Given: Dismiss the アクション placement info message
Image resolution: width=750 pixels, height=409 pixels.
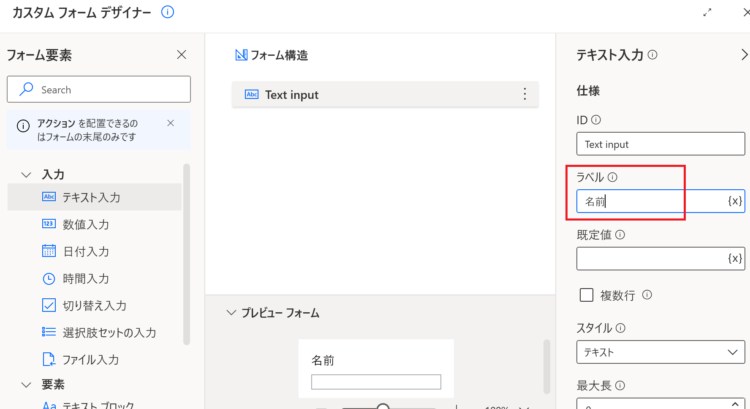Looking at the screenshot, I should [x=170, y=123].
